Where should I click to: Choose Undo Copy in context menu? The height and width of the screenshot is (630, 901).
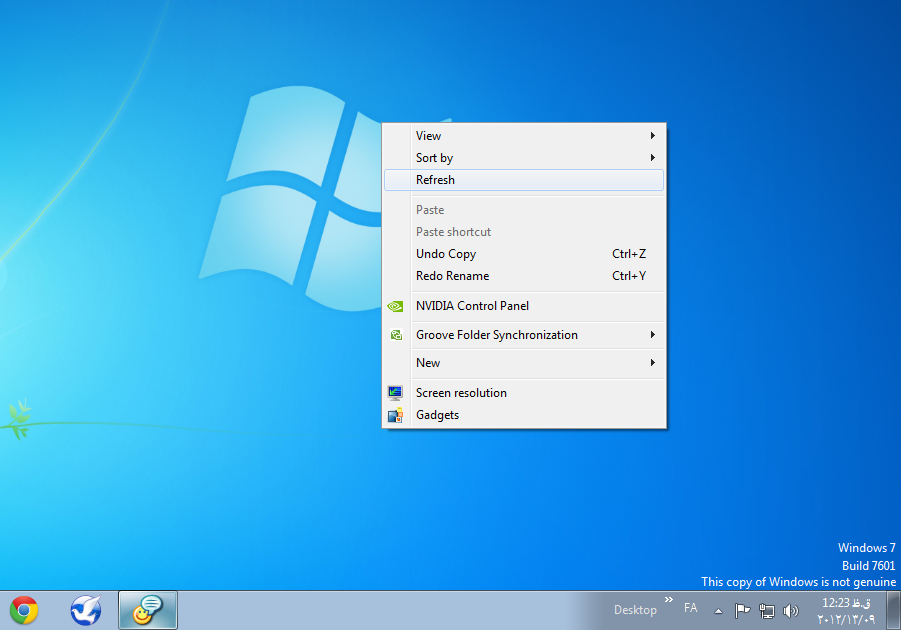click(446, 254)
